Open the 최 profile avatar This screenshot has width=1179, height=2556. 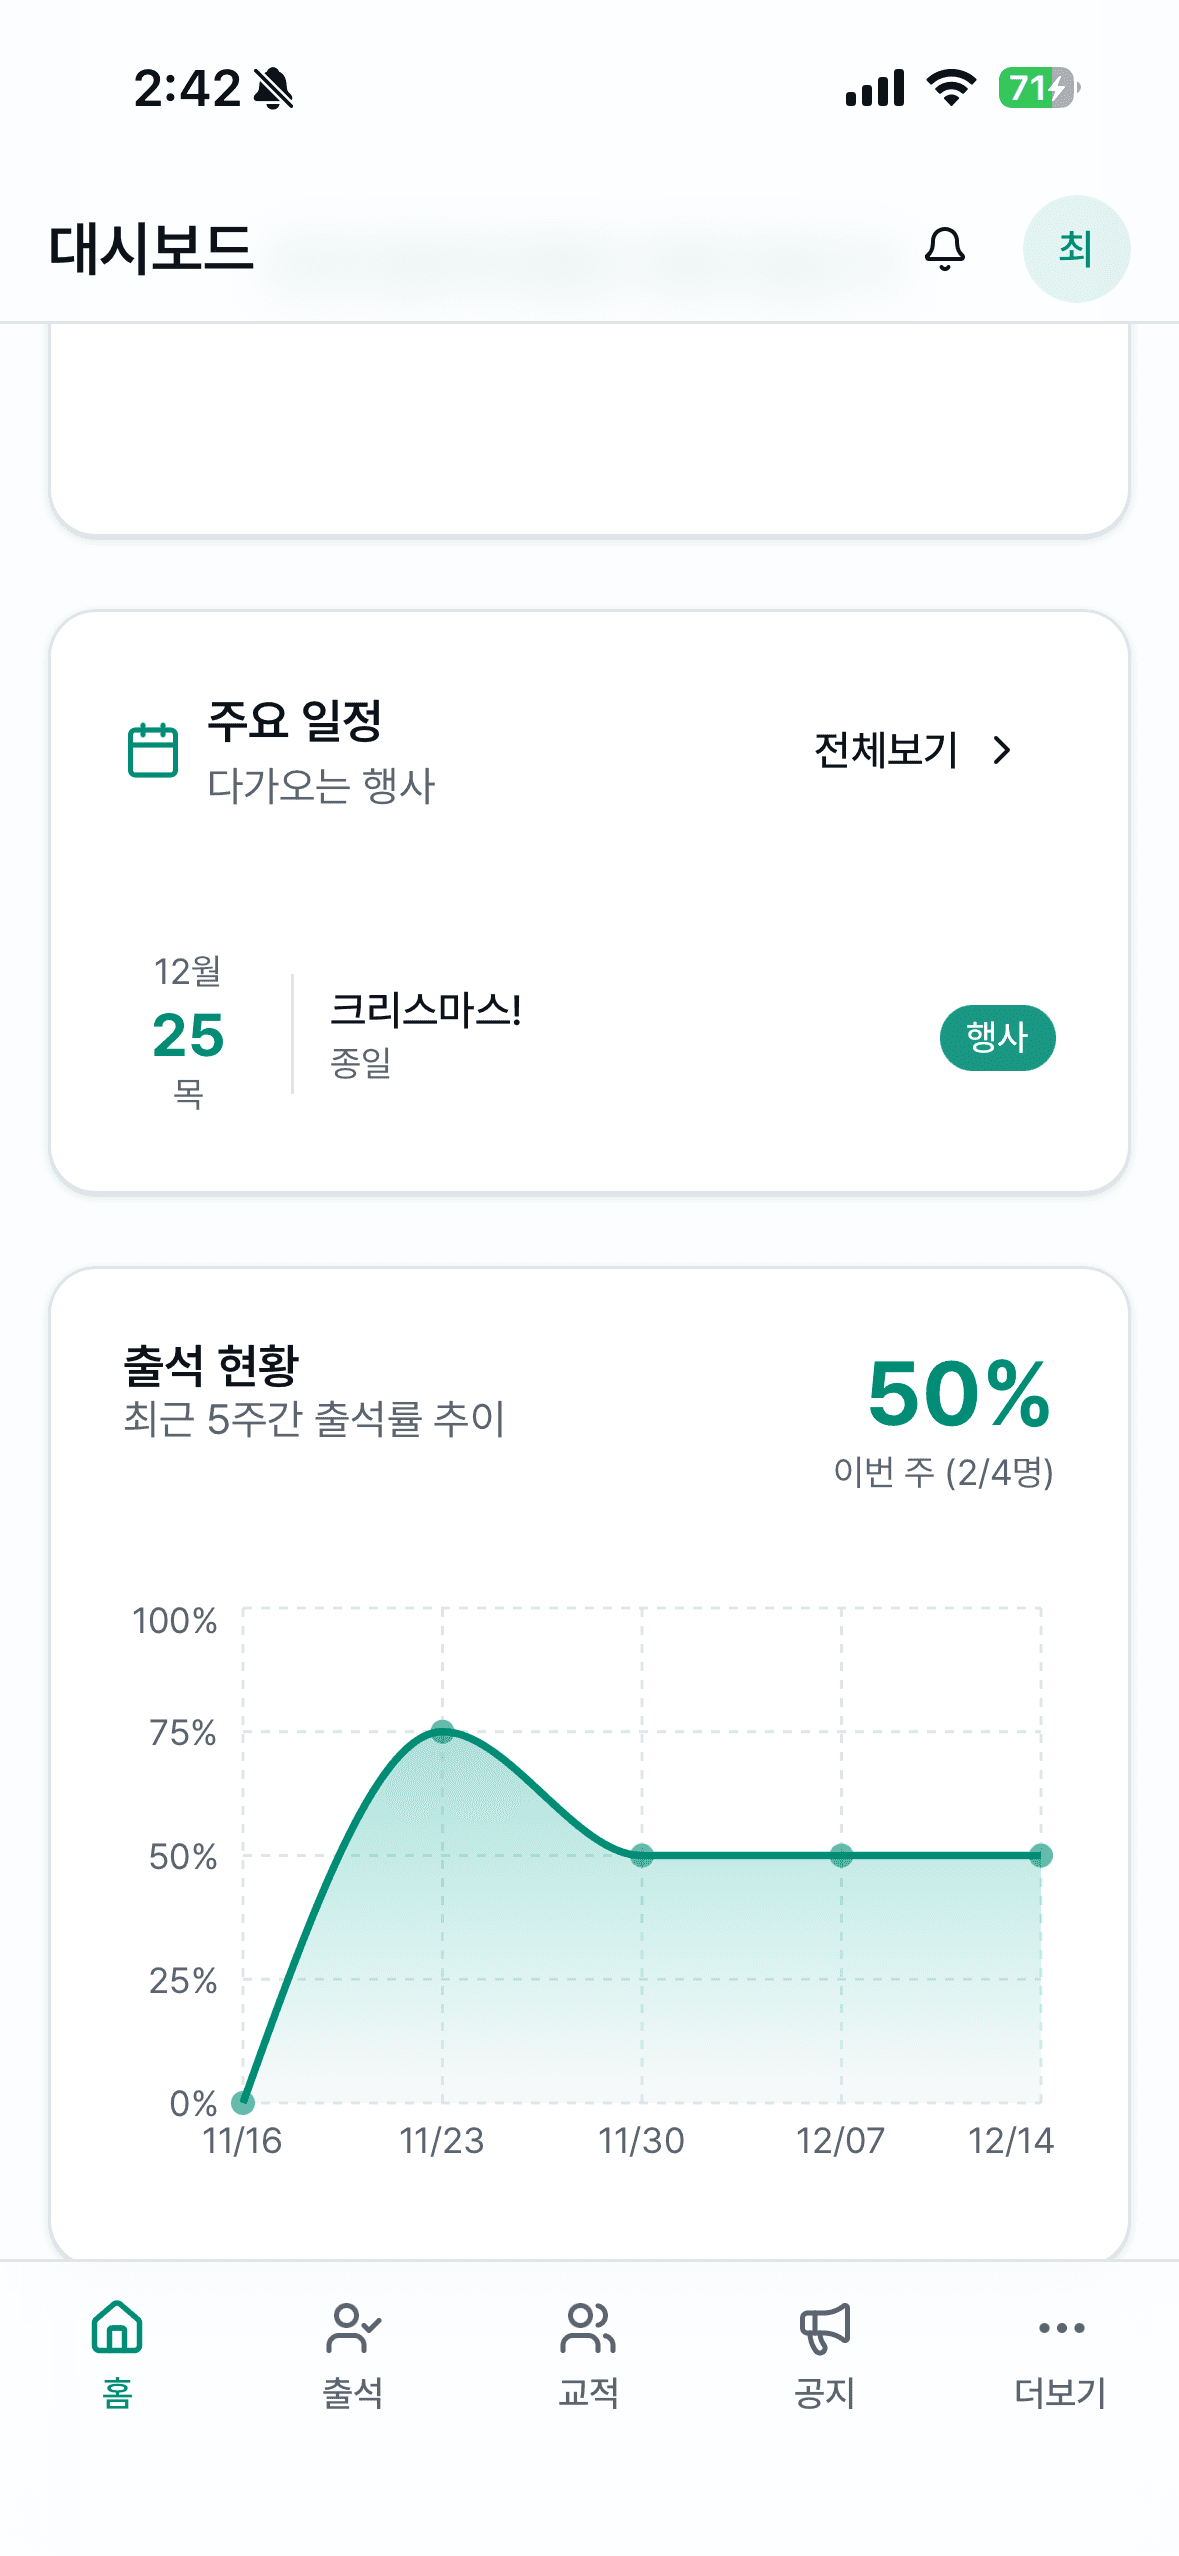(1075, 249)
